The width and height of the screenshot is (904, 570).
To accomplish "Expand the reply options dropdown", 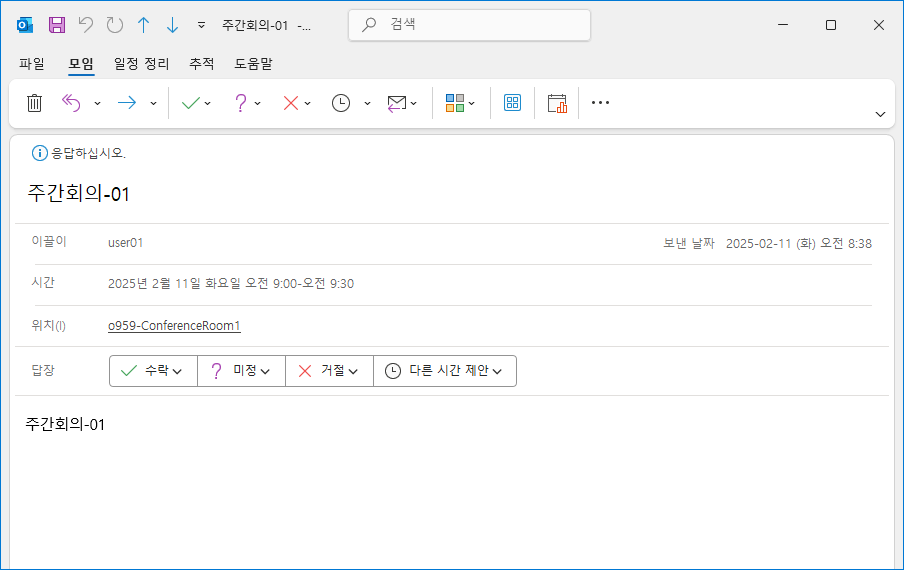I will pyautogui.click(x=97, y=104).
